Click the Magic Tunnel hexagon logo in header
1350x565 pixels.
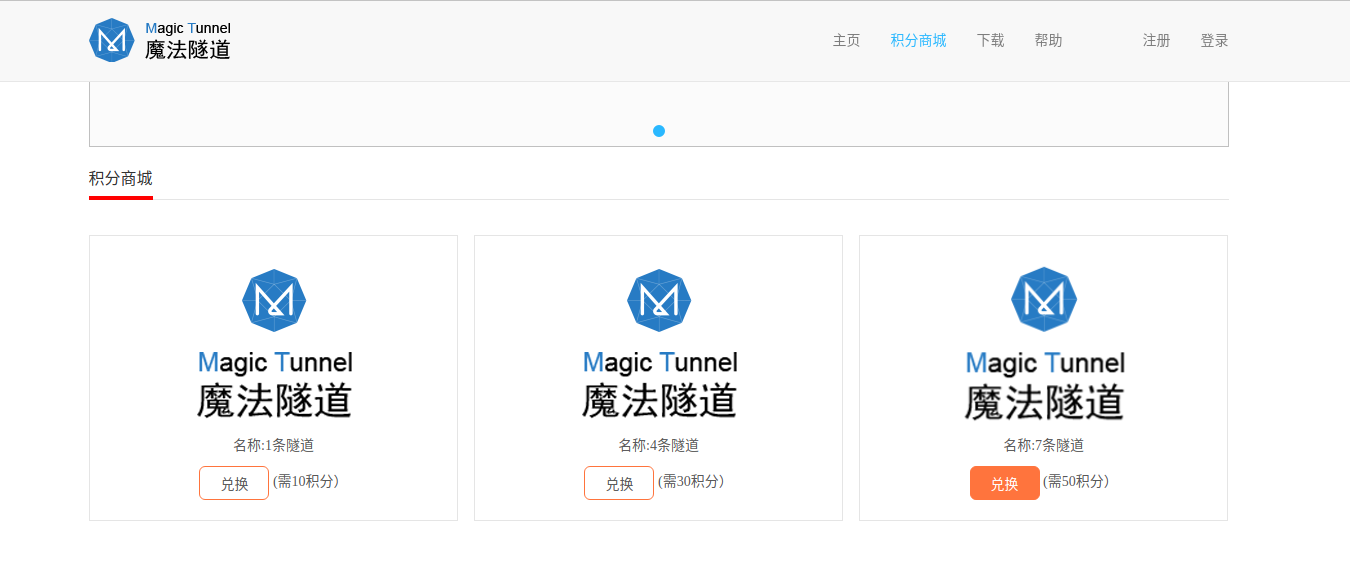(x=111, y=41)
